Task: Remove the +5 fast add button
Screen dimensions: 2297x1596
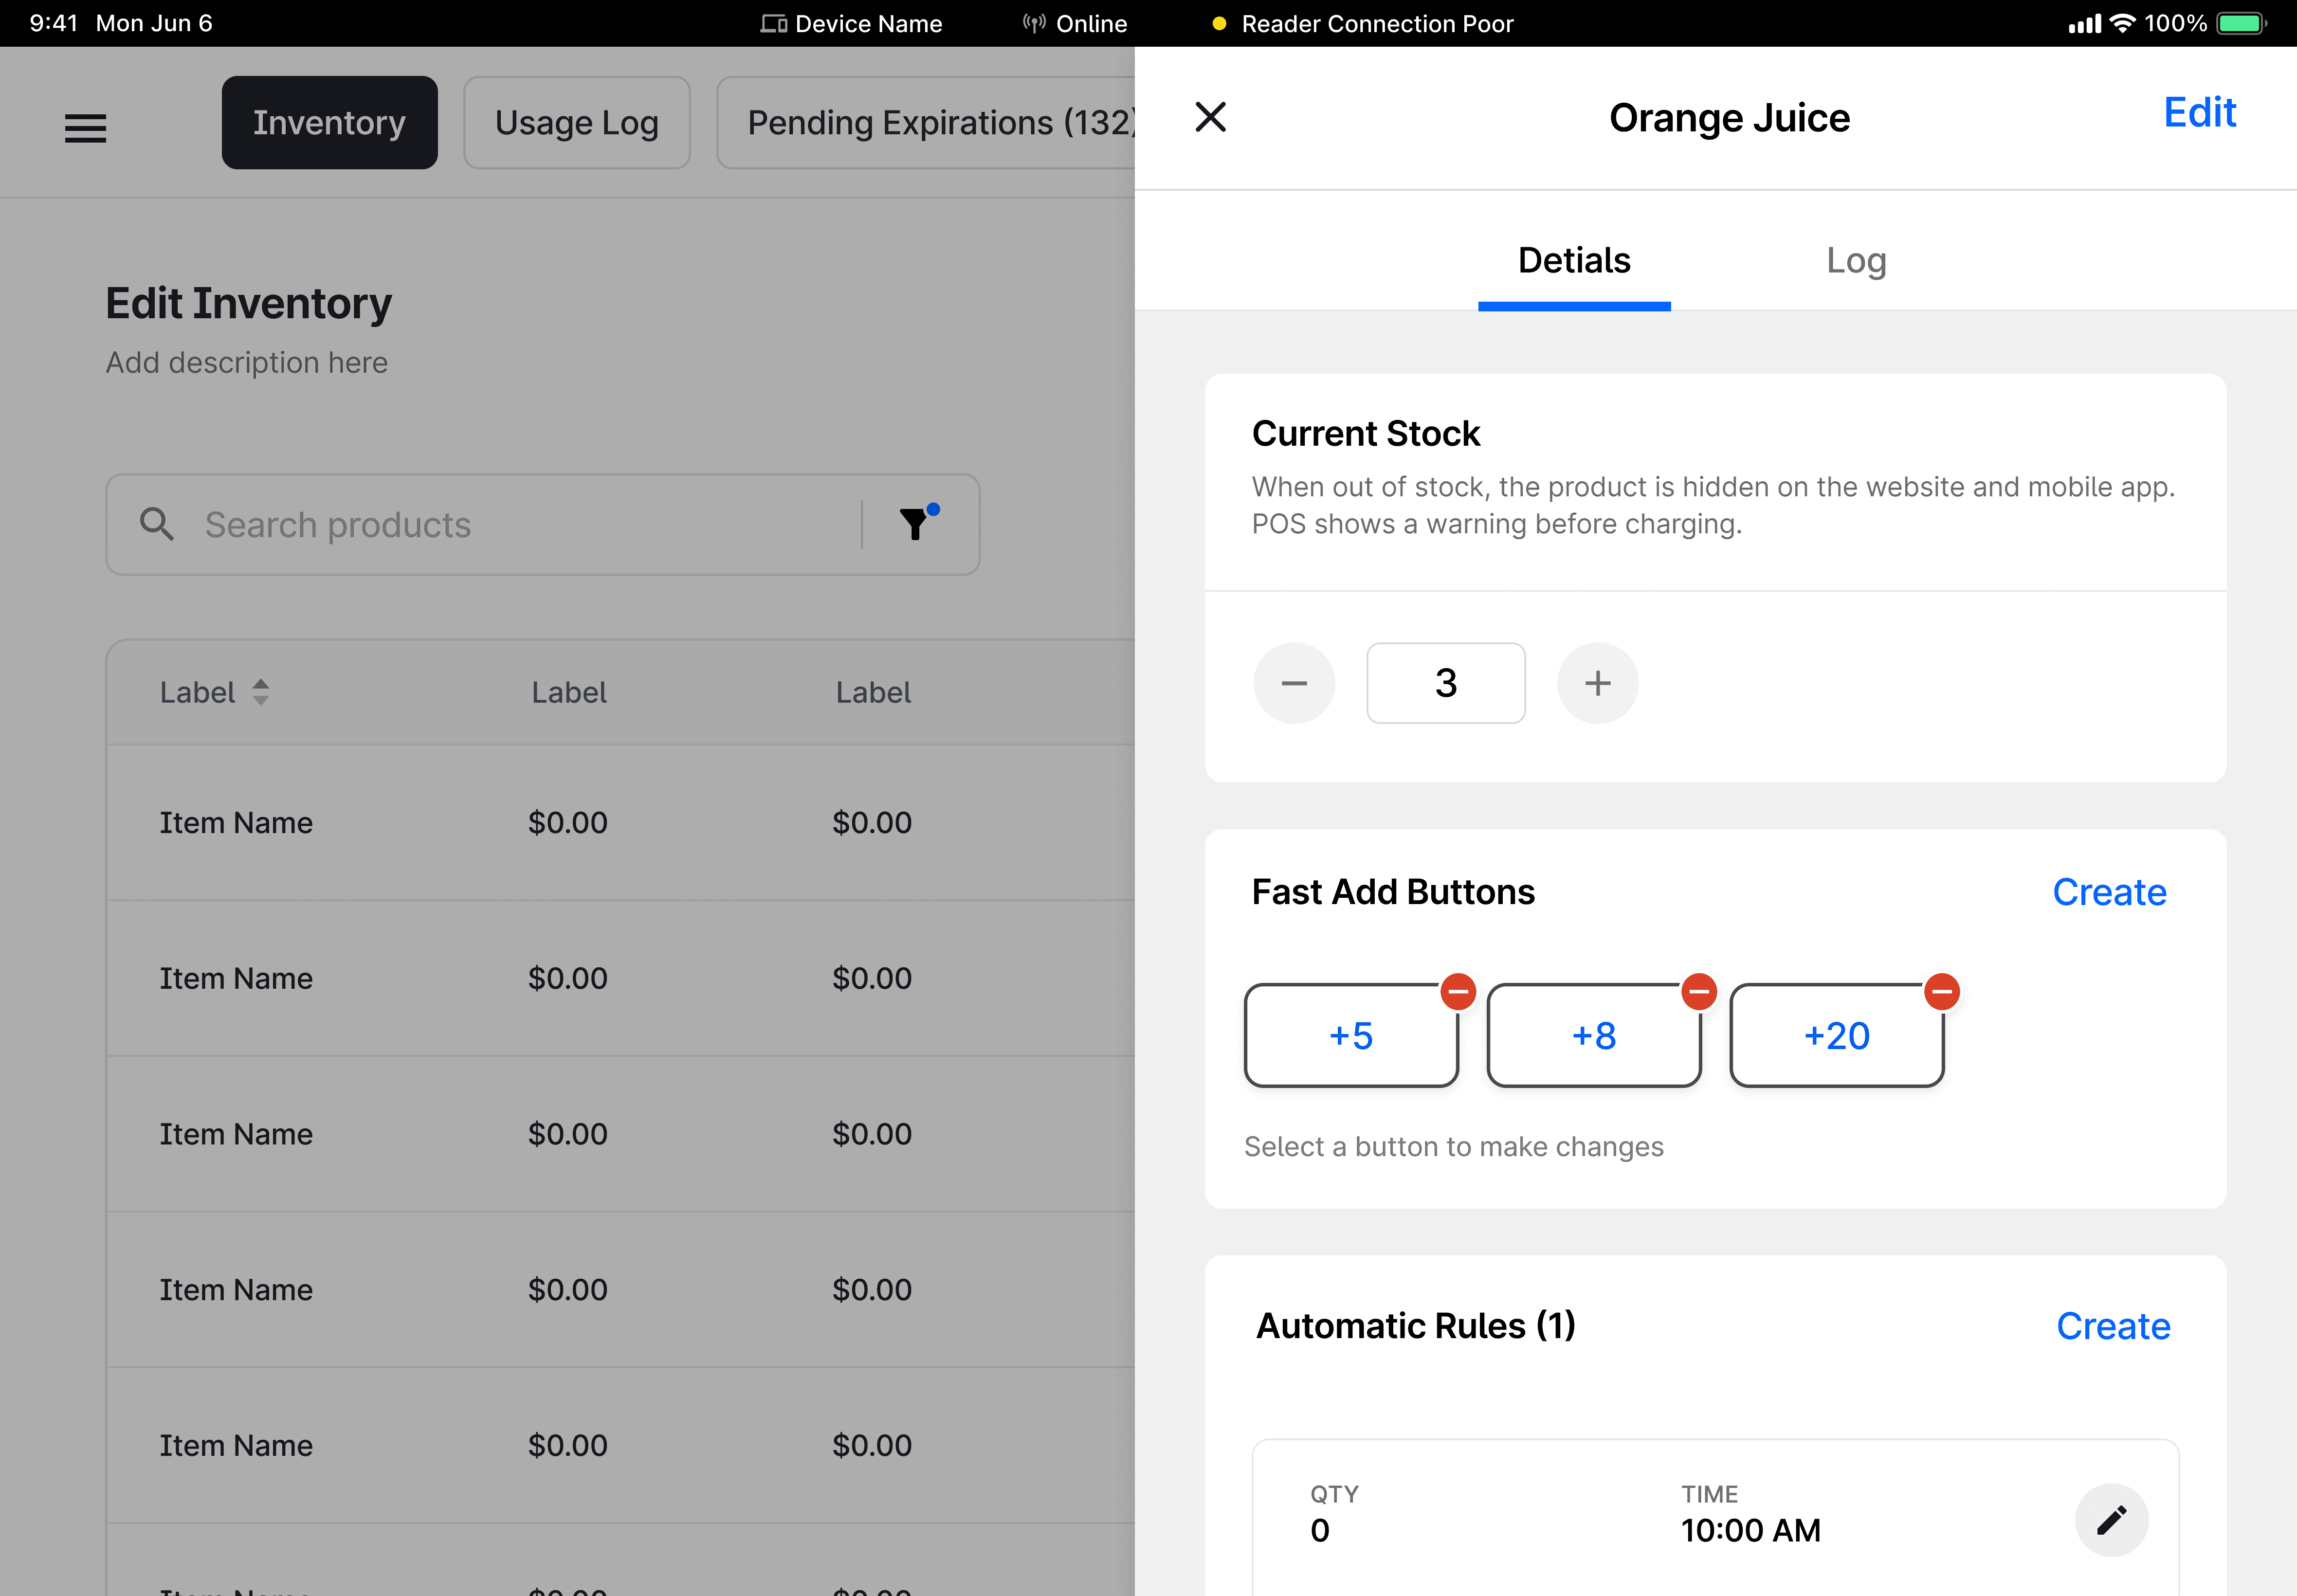Action: click(x=1458, y=992)
